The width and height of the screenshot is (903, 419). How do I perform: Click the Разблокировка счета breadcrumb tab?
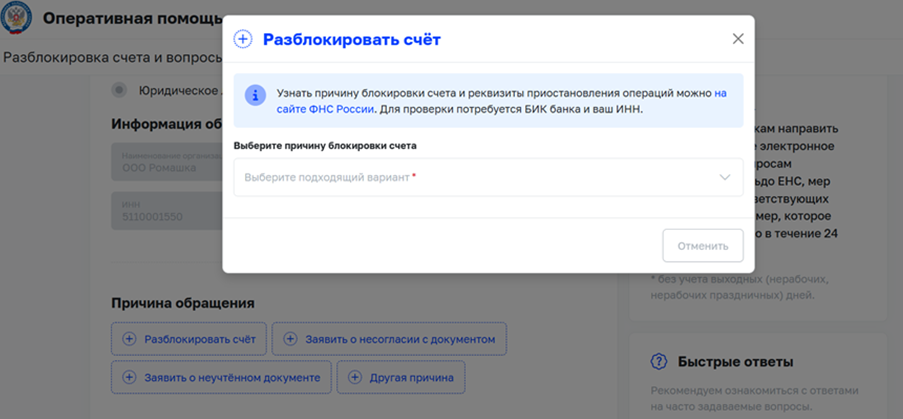[x=110, y=56]
